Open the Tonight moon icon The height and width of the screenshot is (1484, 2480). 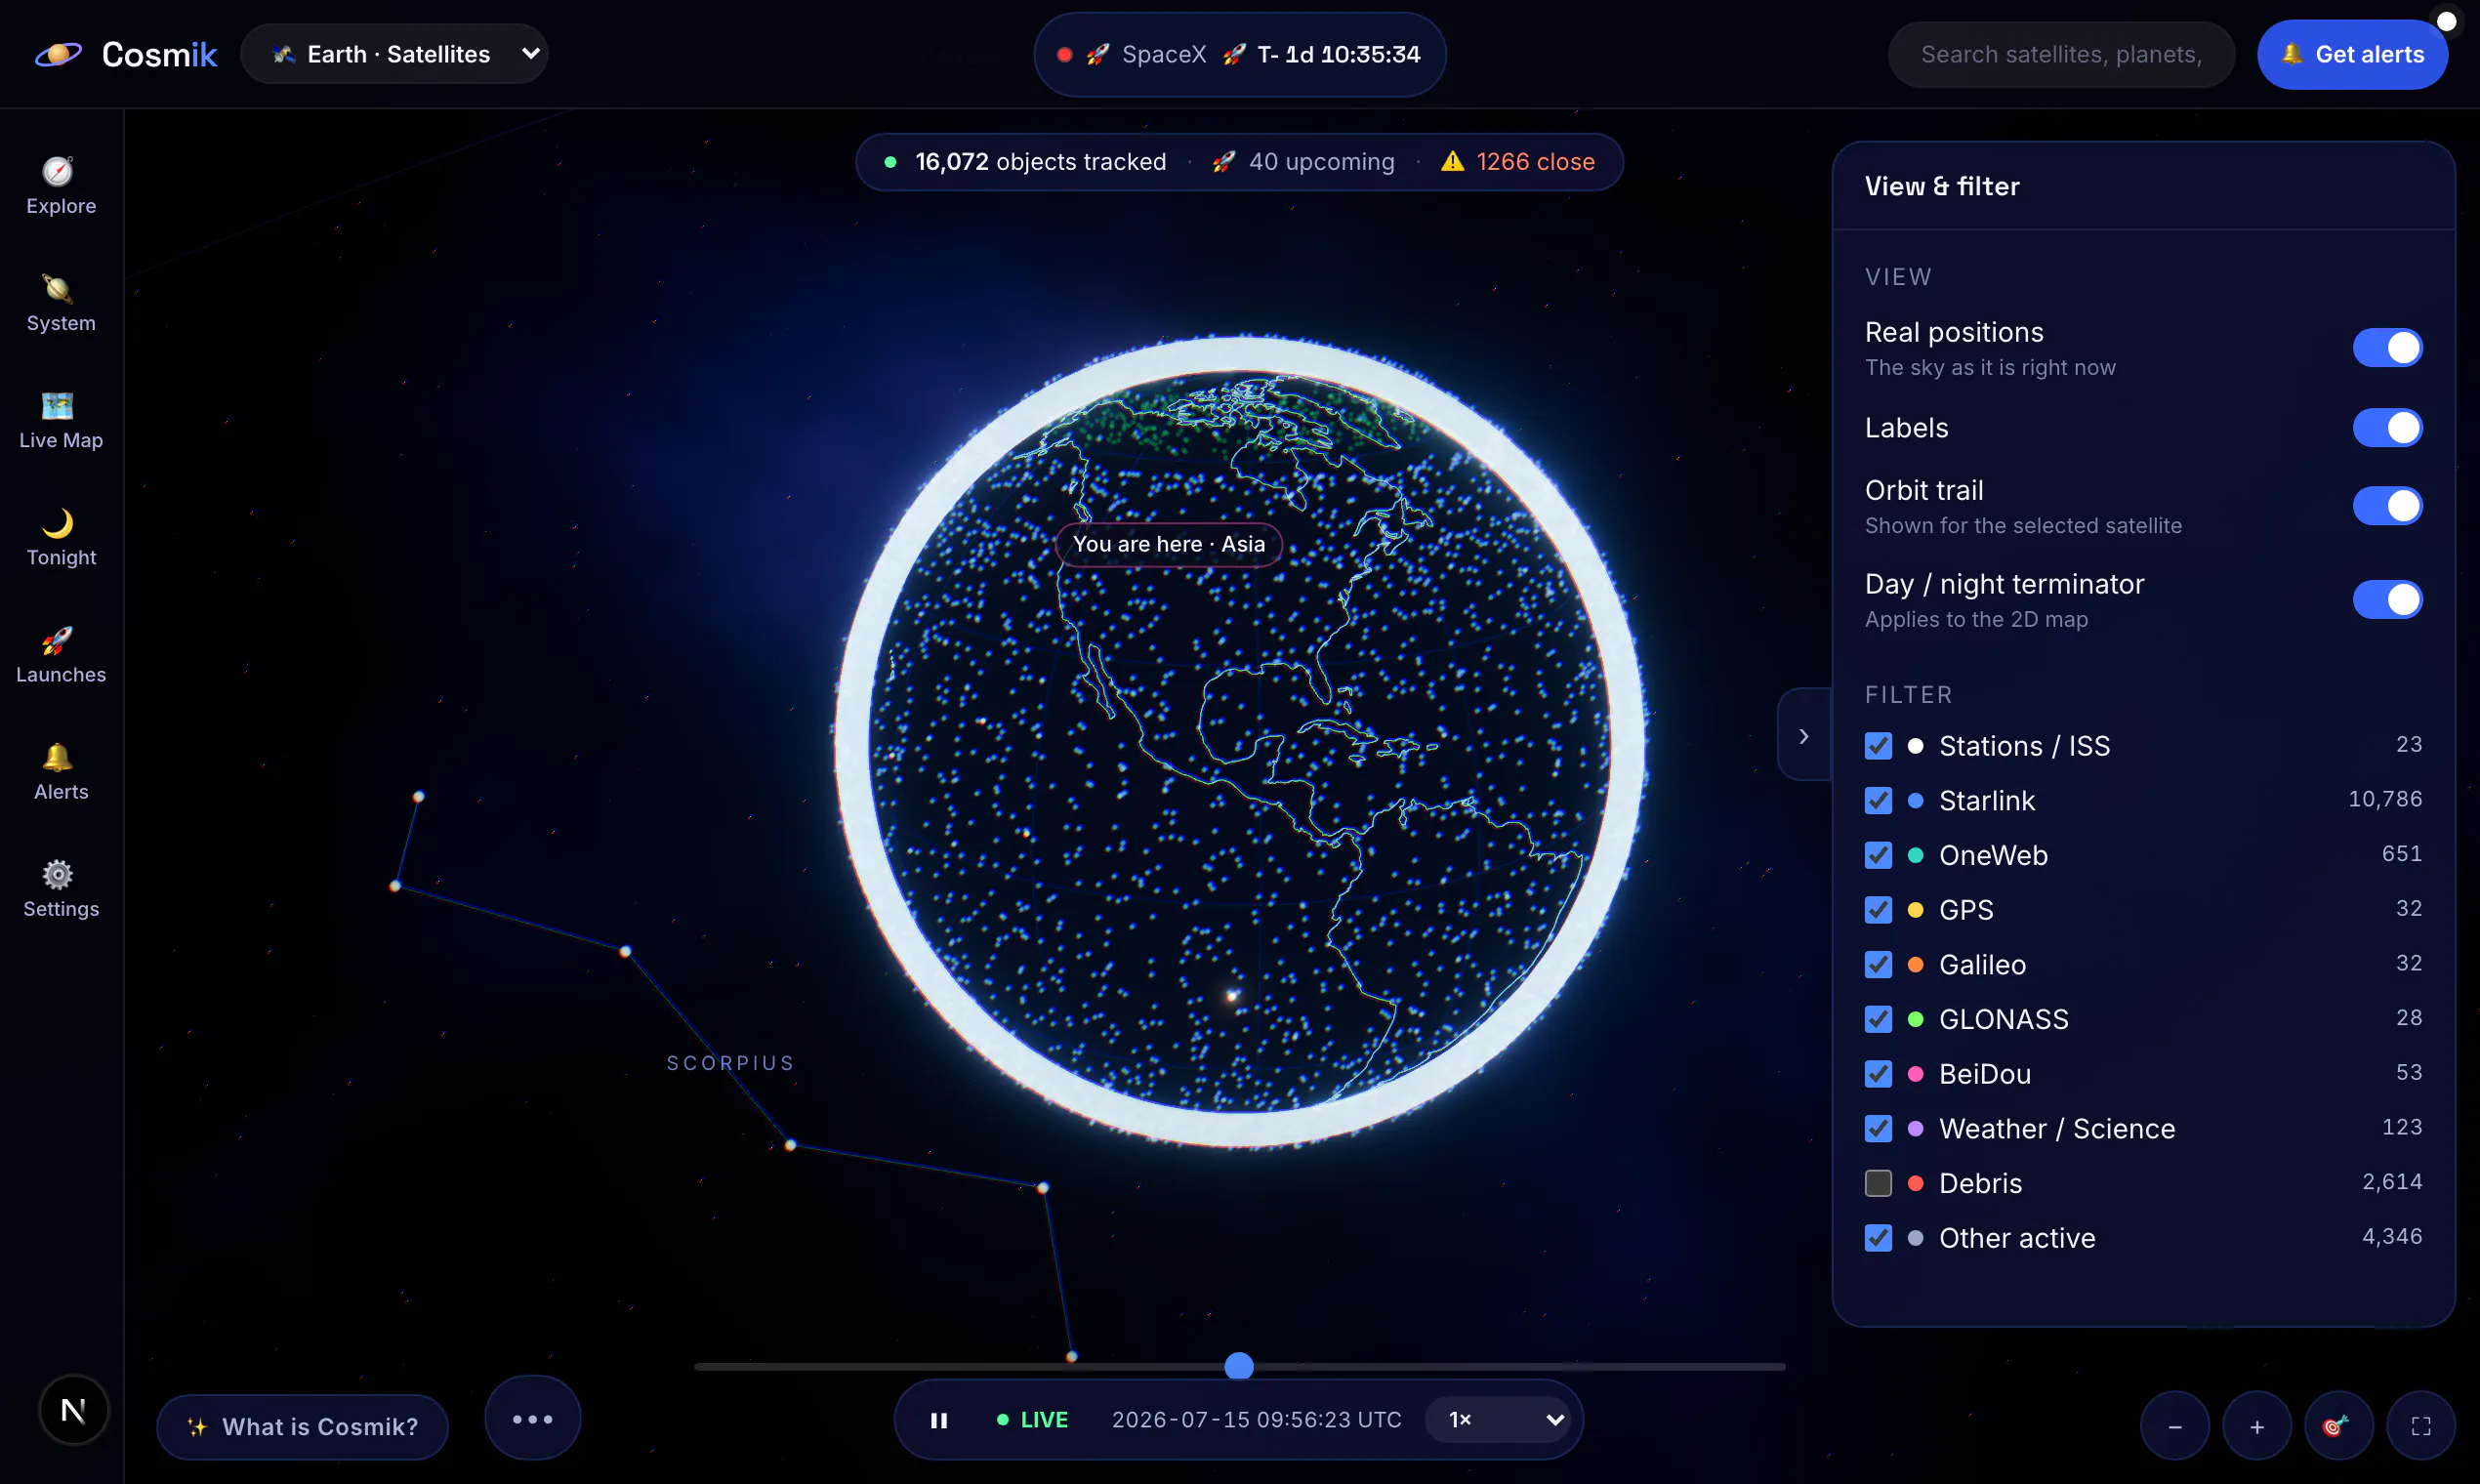(58, 522)
